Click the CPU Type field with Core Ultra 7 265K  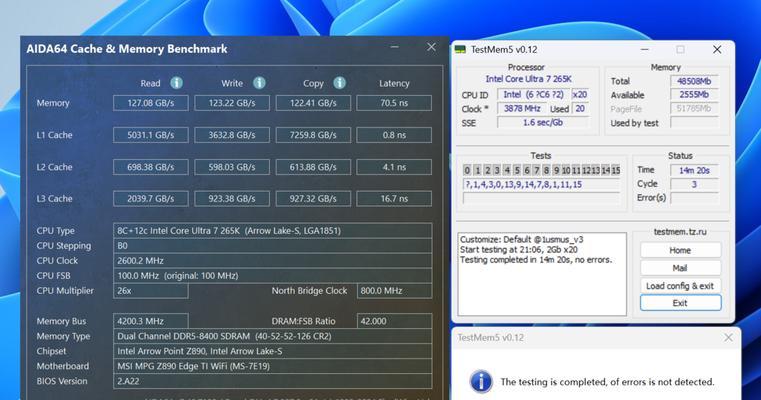coord(273,231)
